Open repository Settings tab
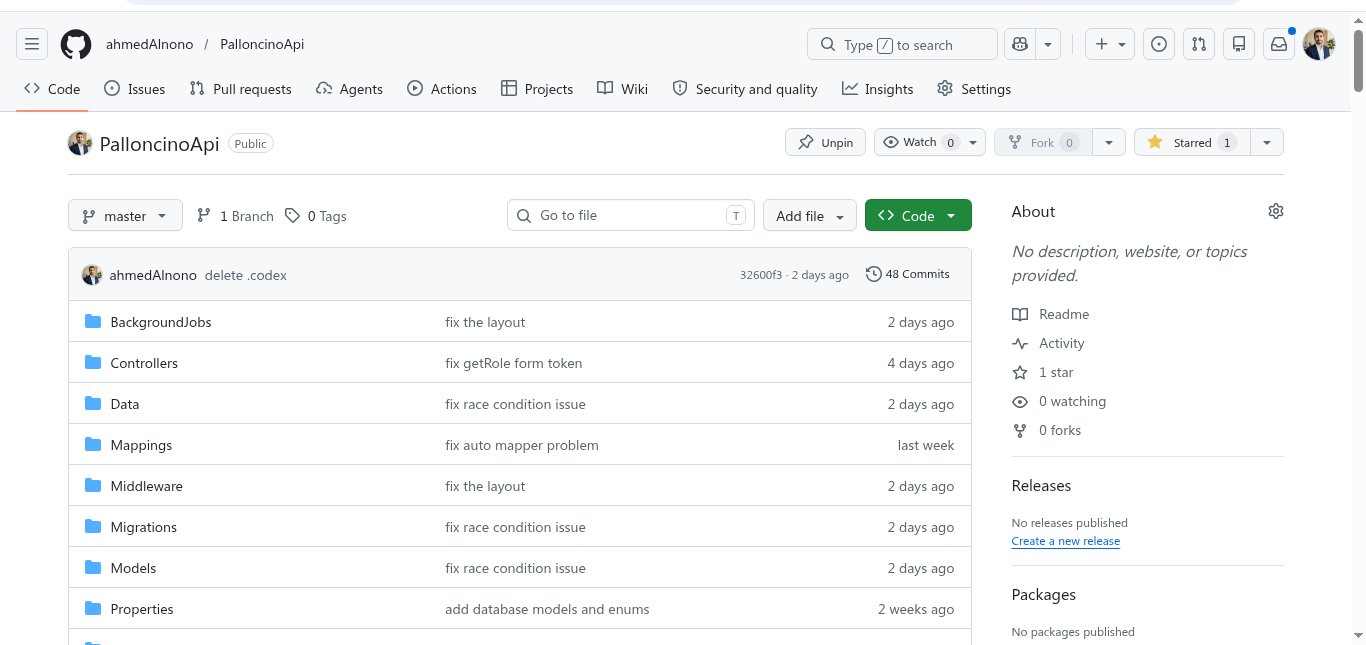 tap(974, 89)
